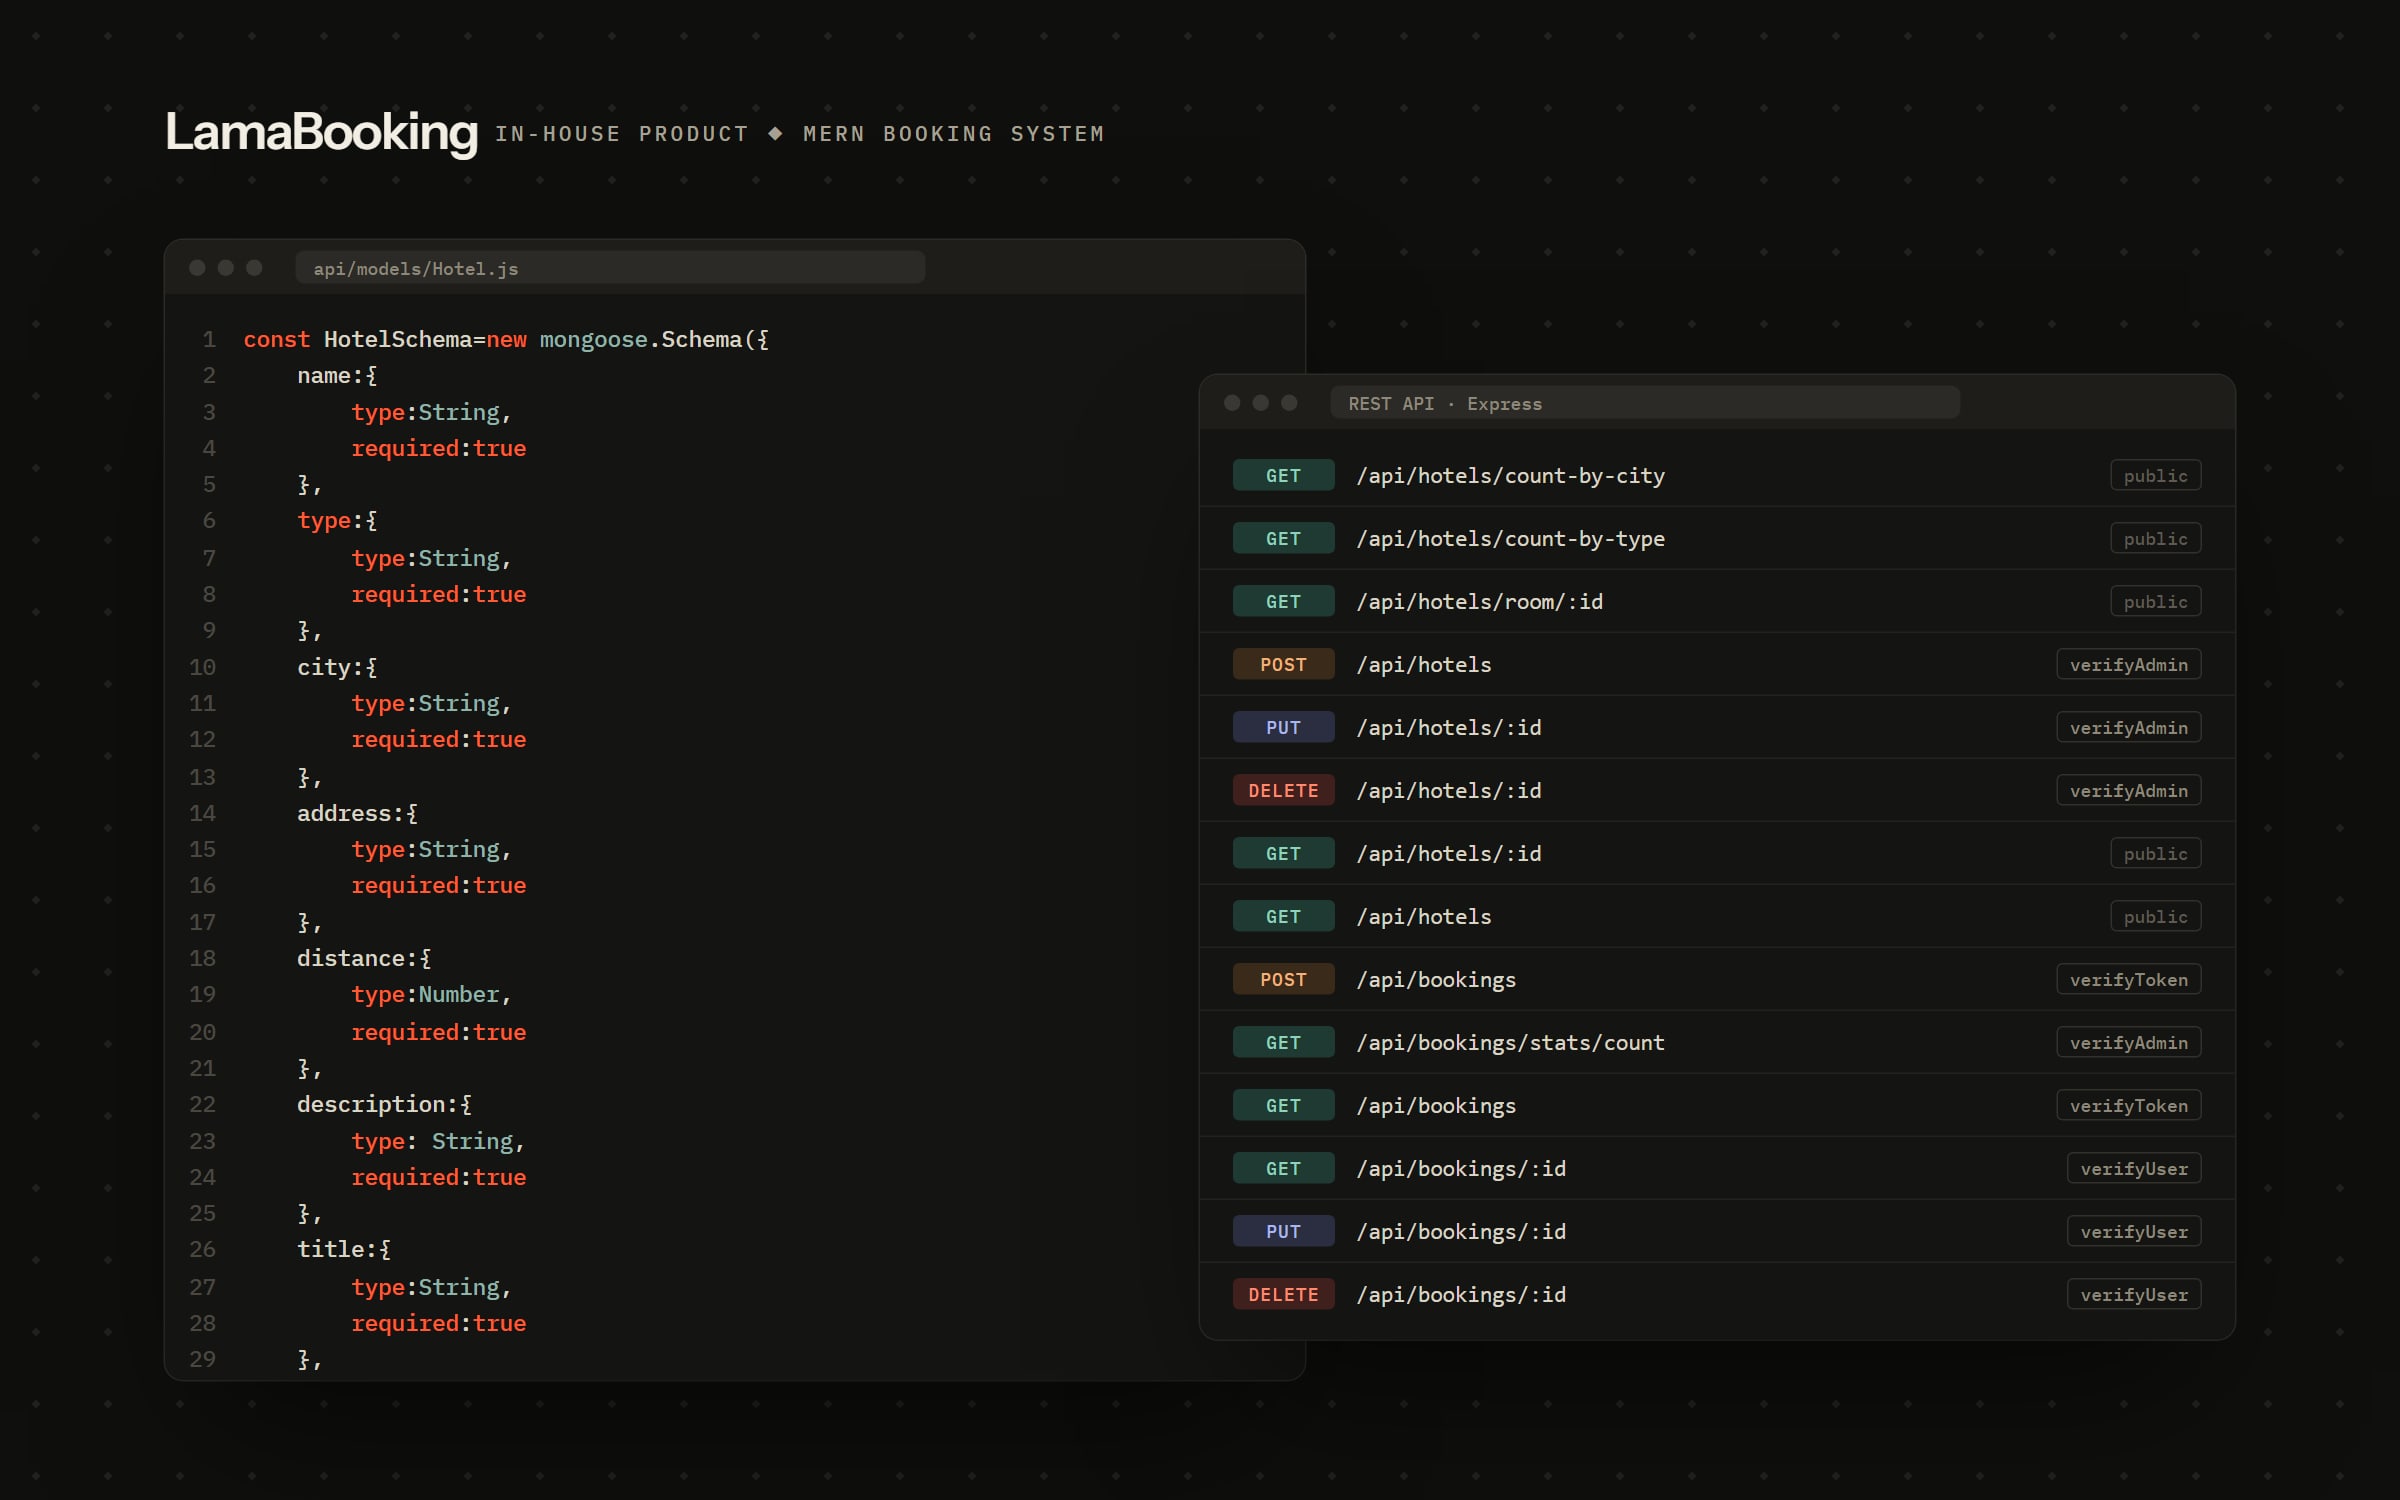2400x1500 pixels.
Task: Click the public tag on GET /api/hotels/:id
Action: point(2155,854)
